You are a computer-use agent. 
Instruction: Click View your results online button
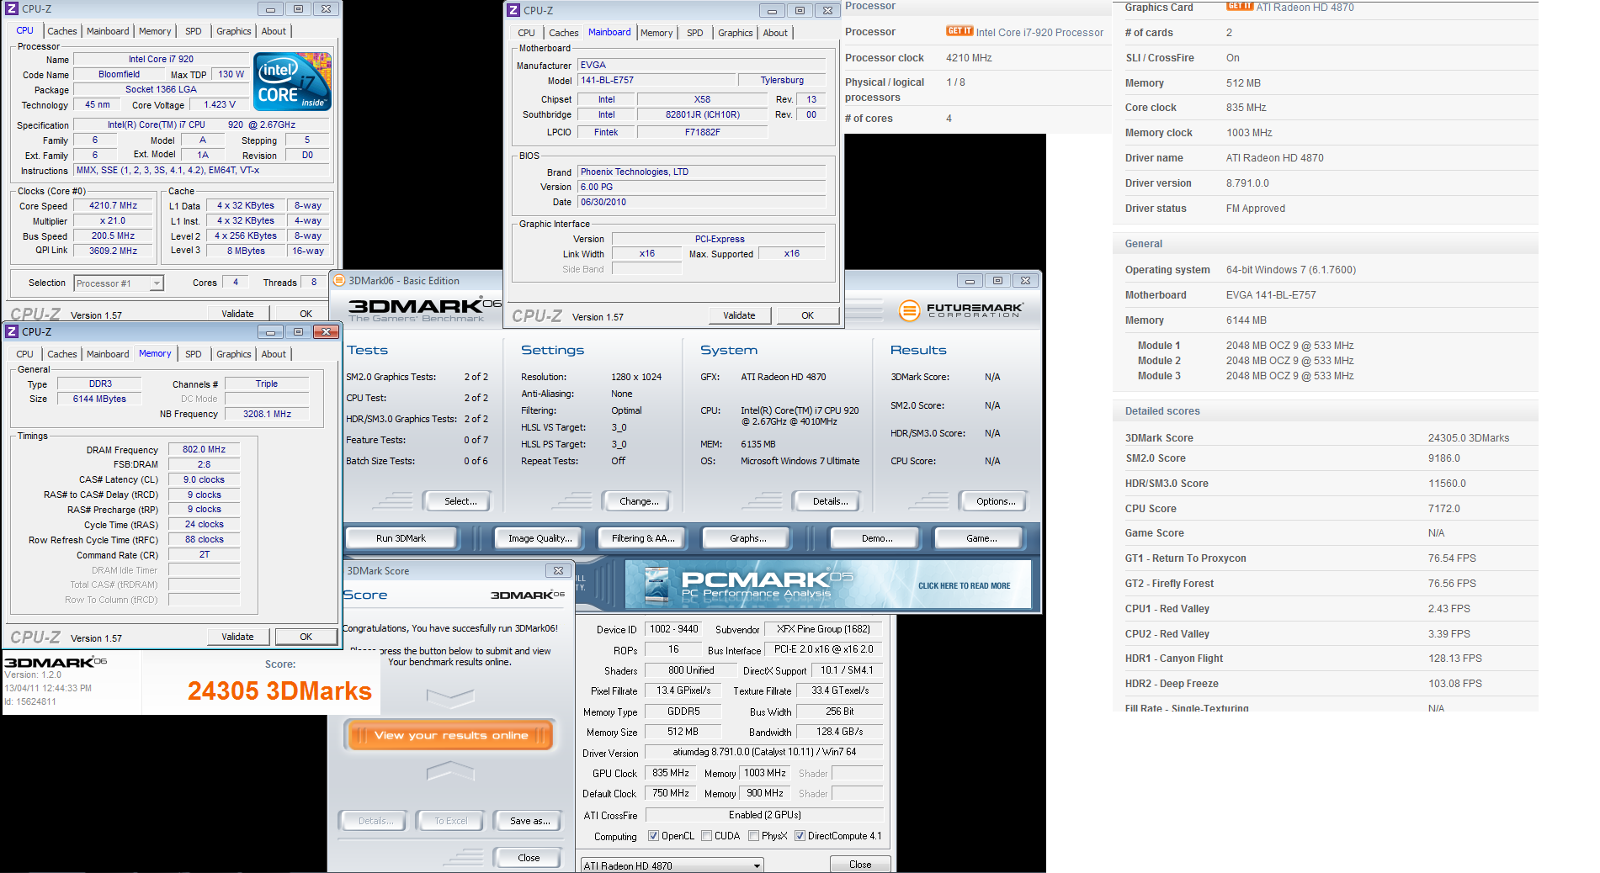pyautogui.click(x=451, y=735)
